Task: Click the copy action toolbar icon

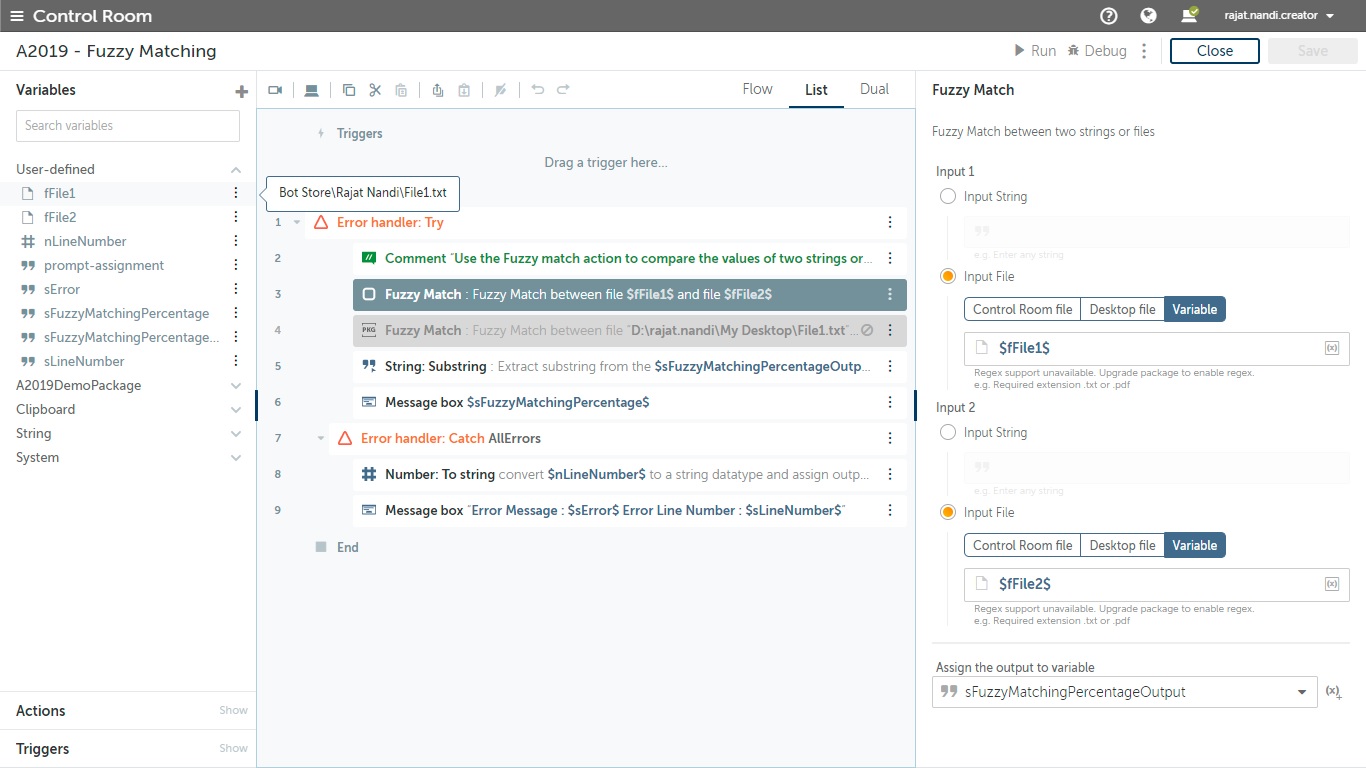Action: click(349, 90)
